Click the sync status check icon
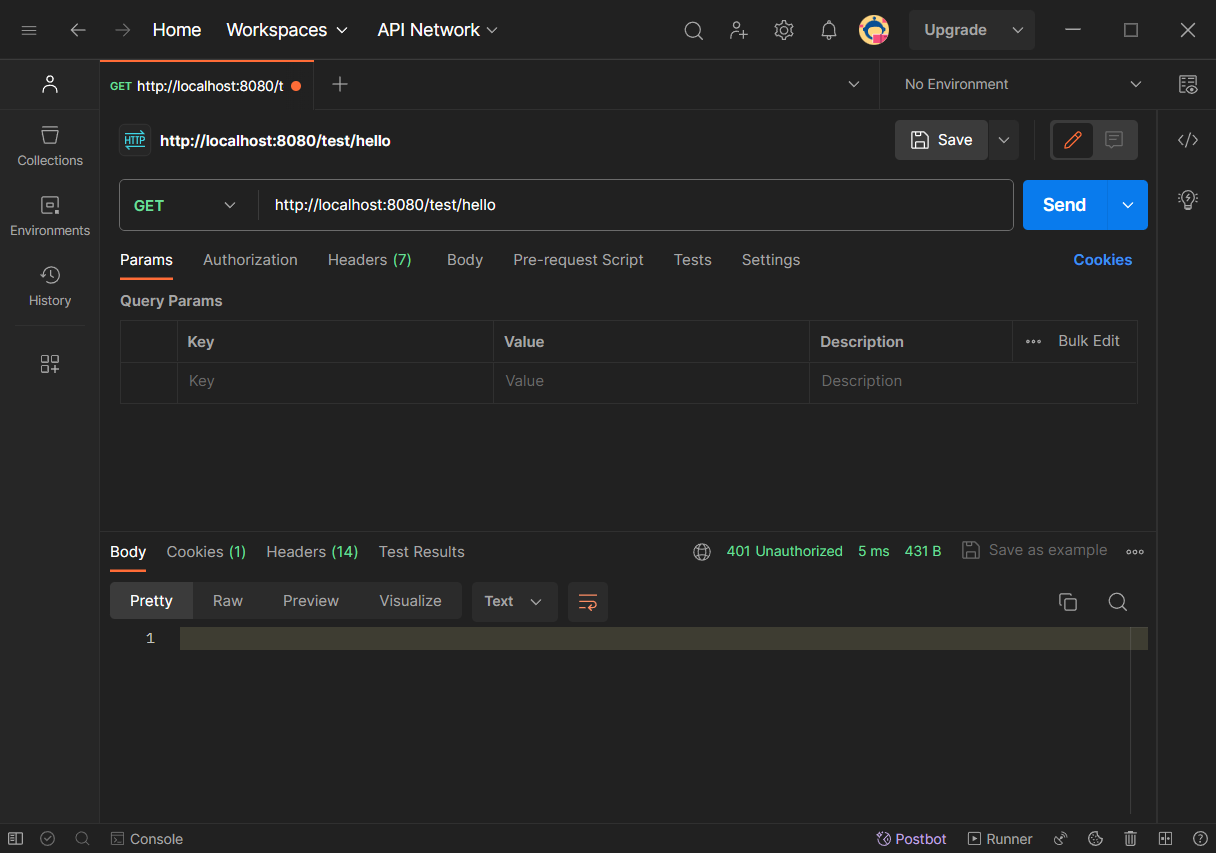This screenshot has height=853, width=1216. pyautogui.click(x=47, y=839)
